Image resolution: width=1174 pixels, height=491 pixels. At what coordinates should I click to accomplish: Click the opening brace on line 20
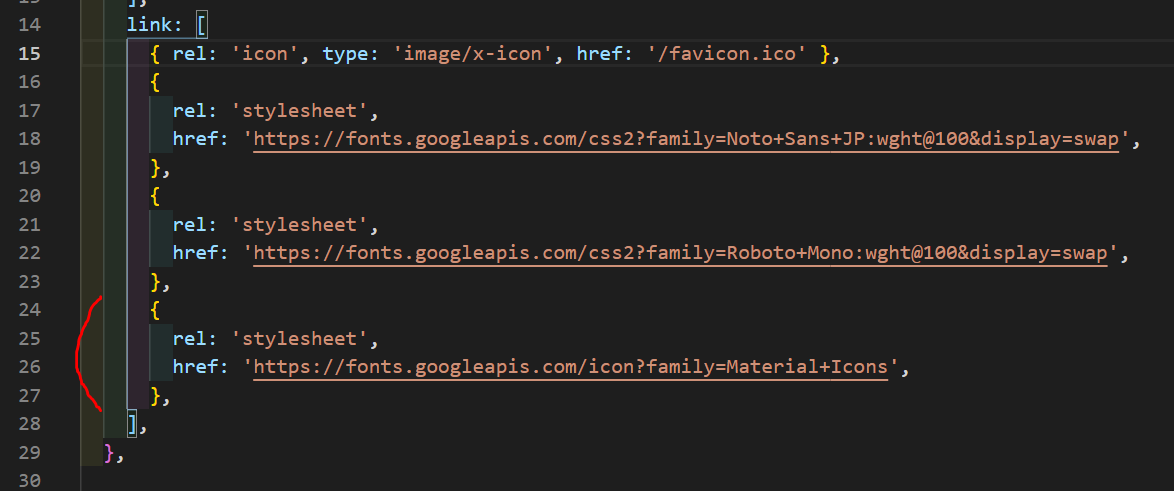155,196
